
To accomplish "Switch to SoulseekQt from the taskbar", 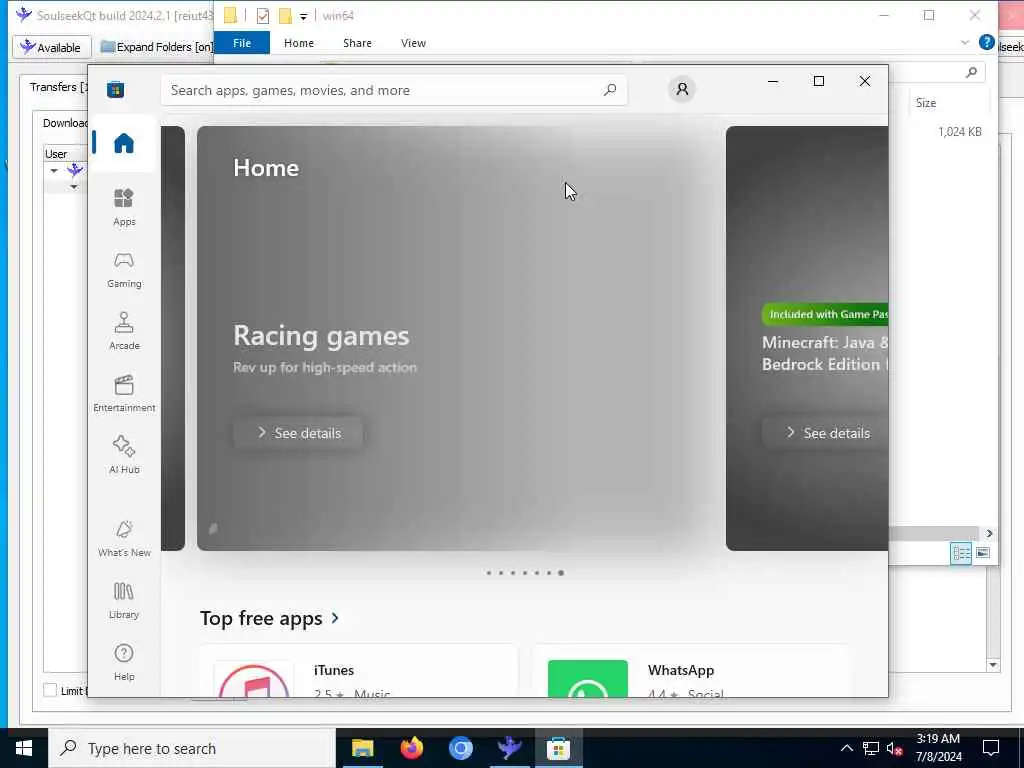I will (x=509, y=748).
